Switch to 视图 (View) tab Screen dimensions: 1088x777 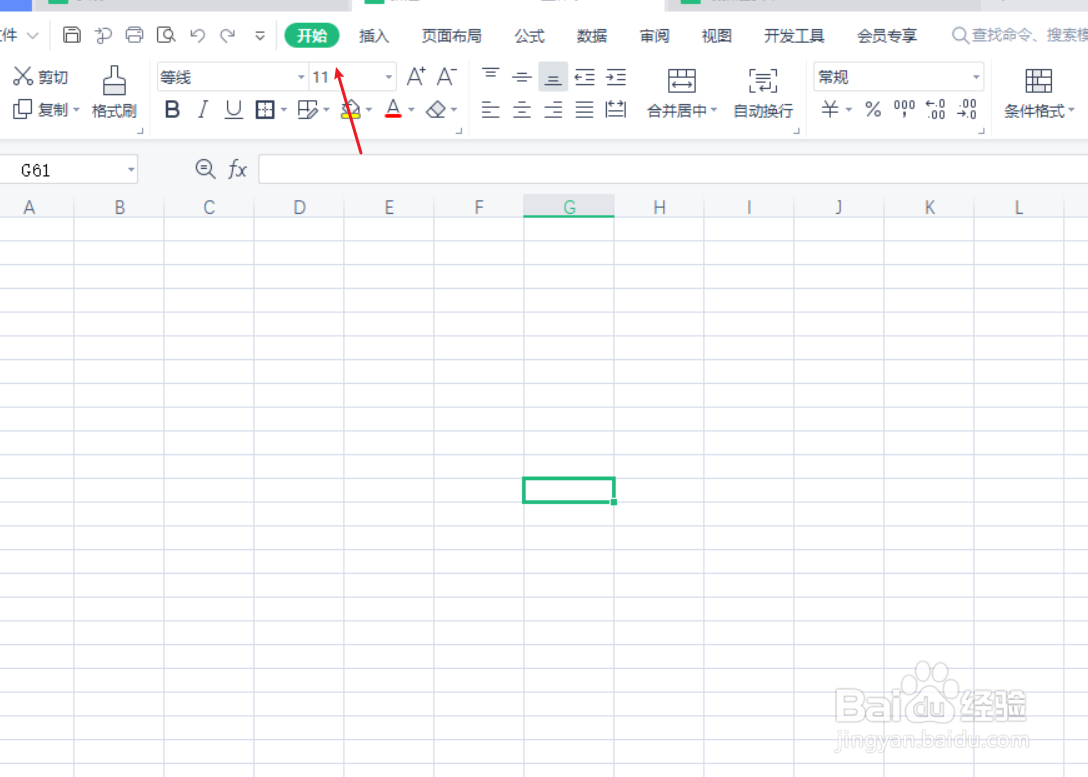[717, 35]
